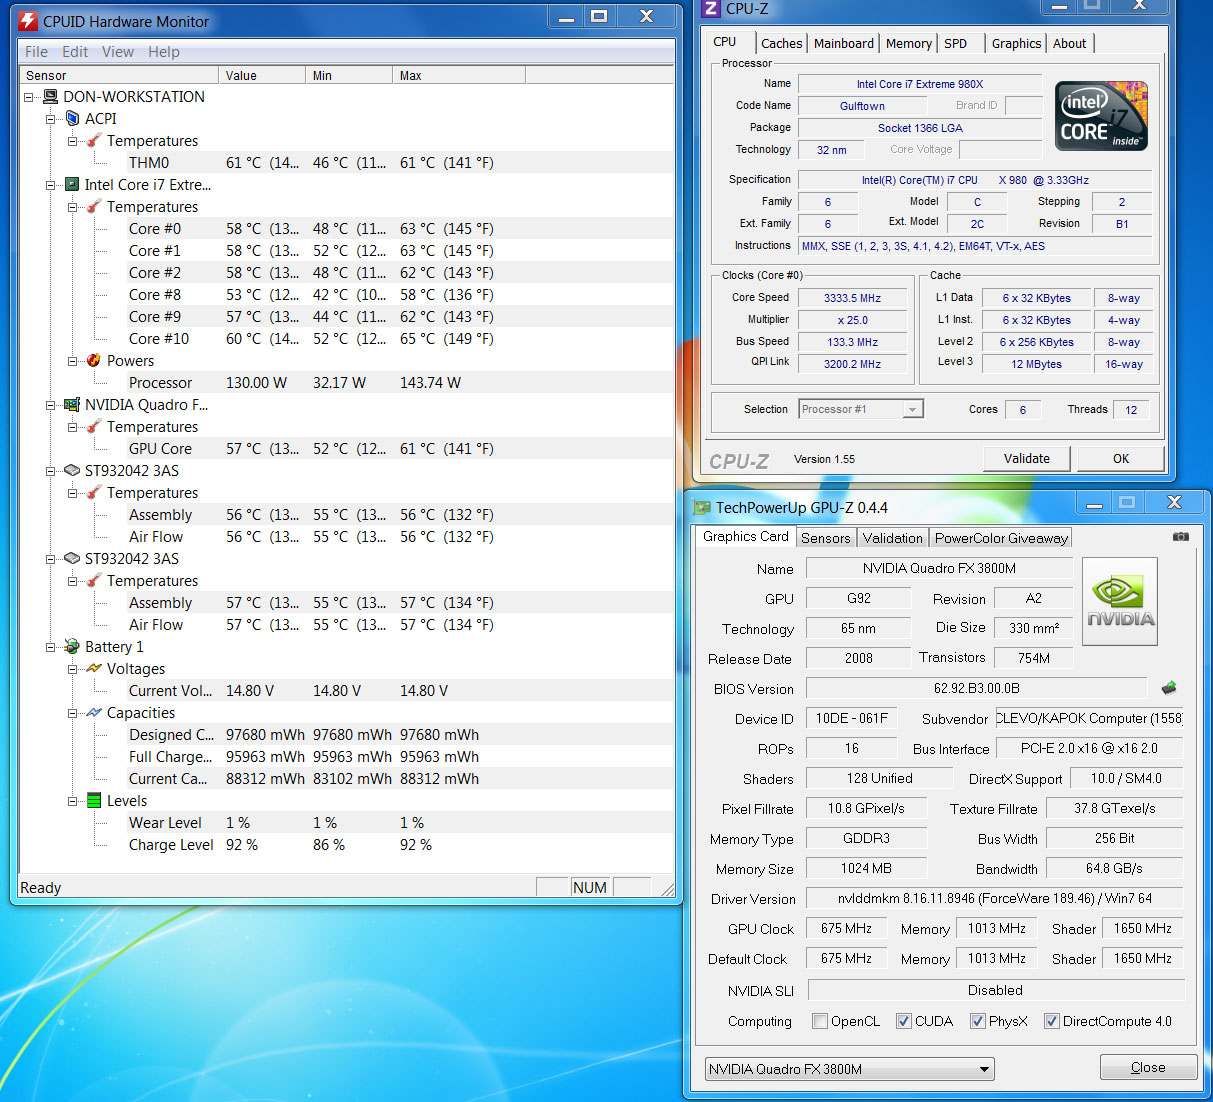1213x1102 pixels.
Task: Toggle the DirectCompute 4.0 checkbox
Action: coord(1052,1021)
